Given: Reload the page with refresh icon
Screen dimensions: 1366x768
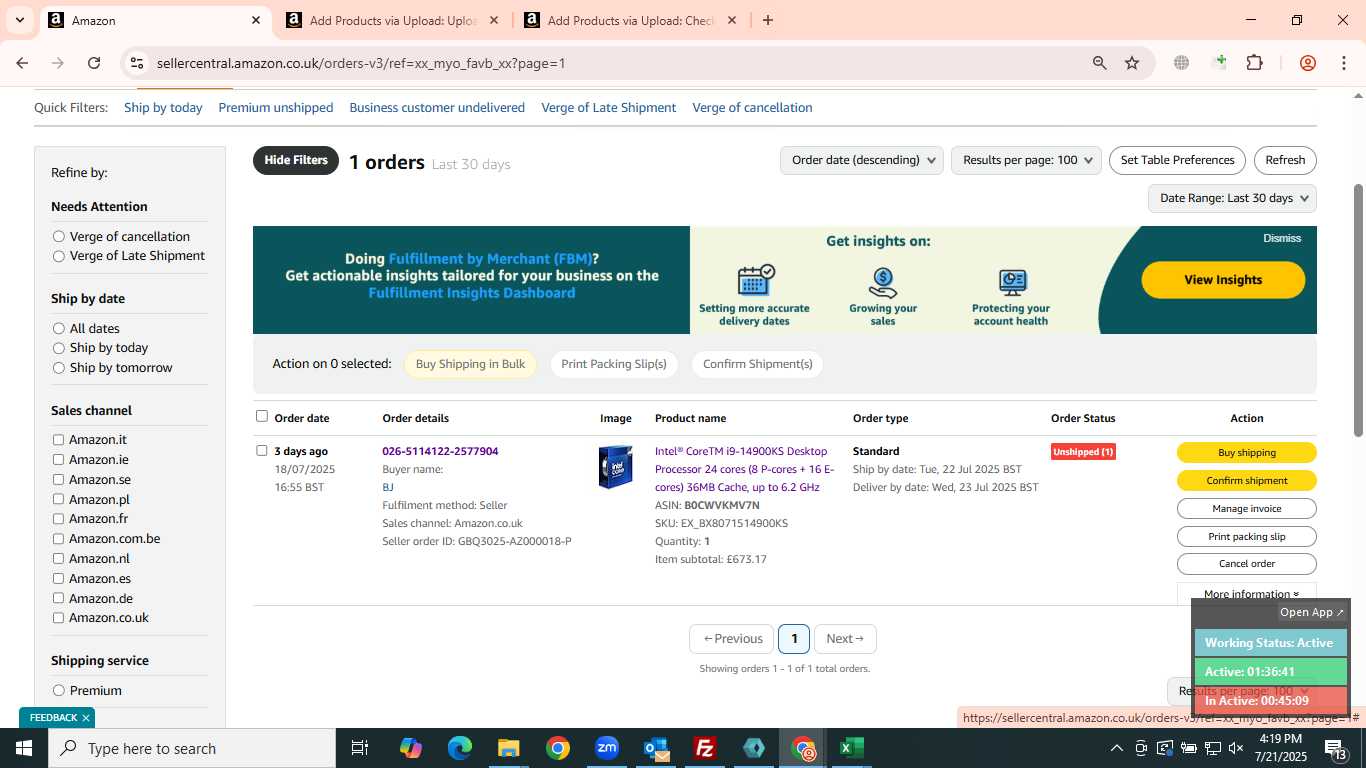Looking at the screenshot, I should [94, 63].
